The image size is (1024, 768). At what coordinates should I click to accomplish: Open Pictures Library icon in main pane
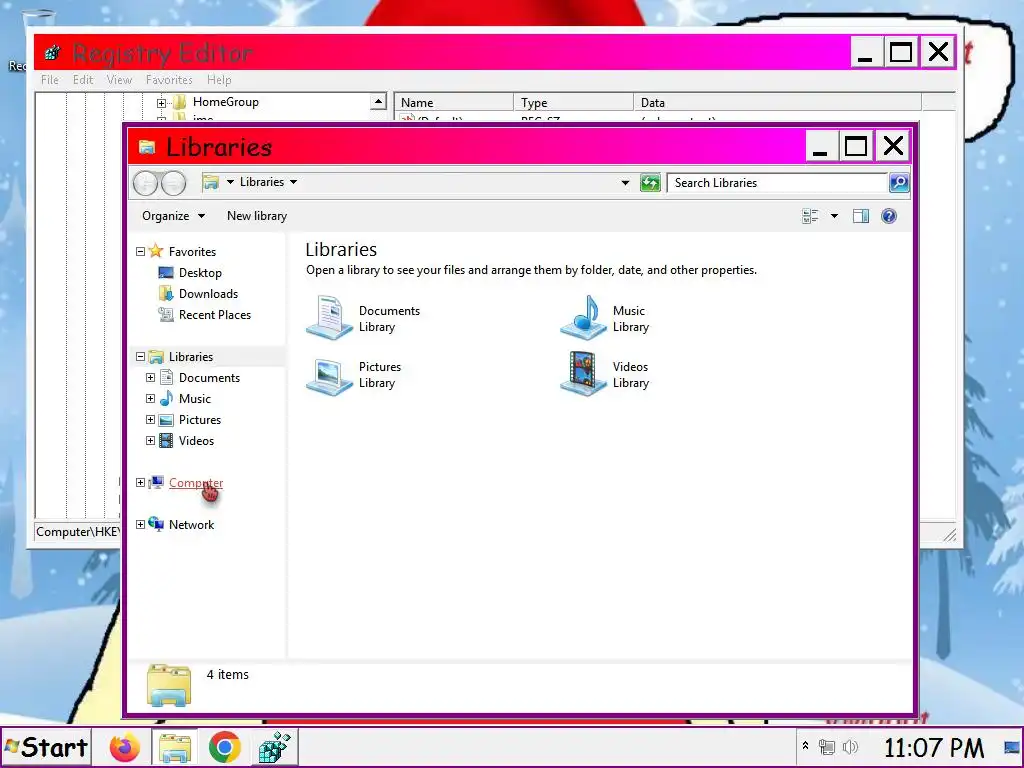329,375
